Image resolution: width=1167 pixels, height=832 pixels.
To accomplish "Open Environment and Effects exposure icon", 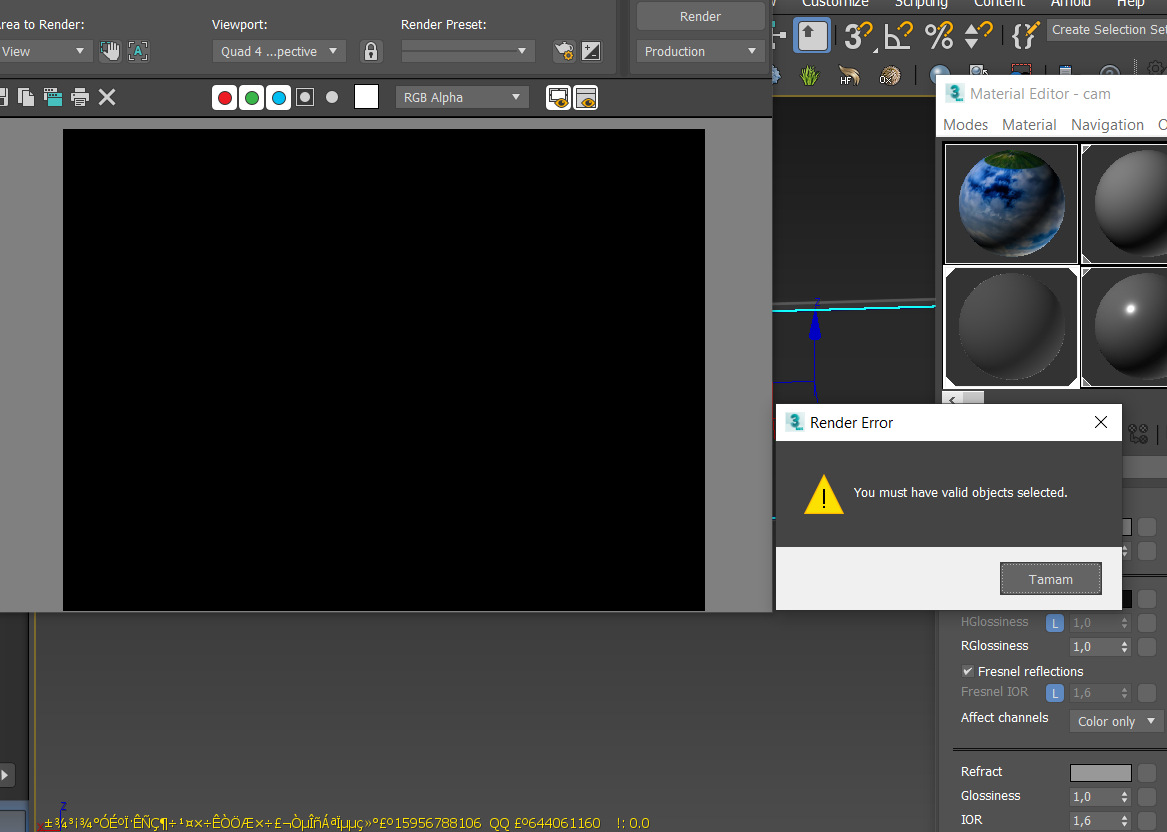I will 592,51.
